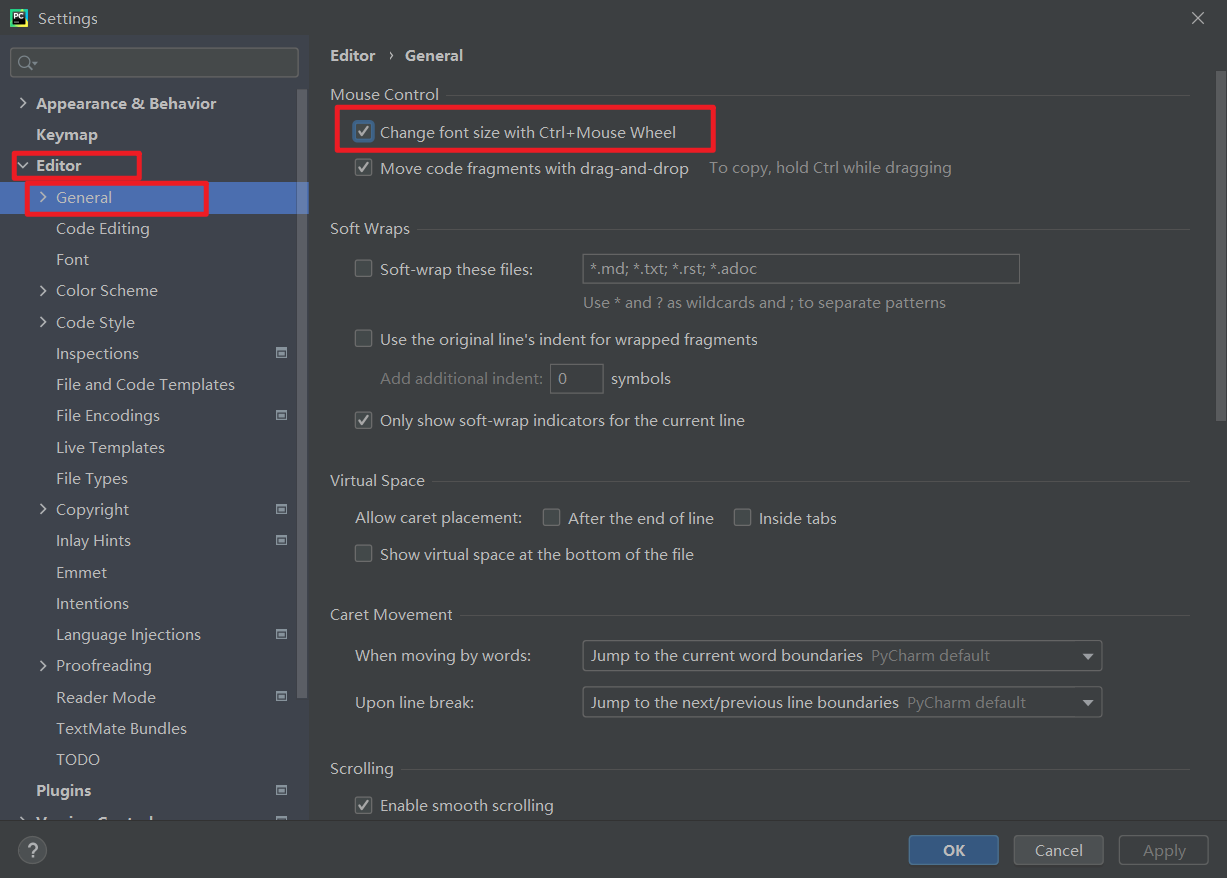Click project-level icon beside Language Injections
This screenshot has width=1227, height=878.
tap(281, 634)
